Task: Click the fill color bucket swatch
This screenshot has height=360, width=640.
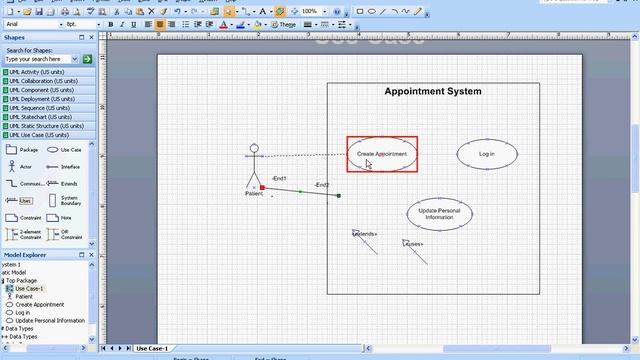Action: pyautogui.click(x=258, y=25)
